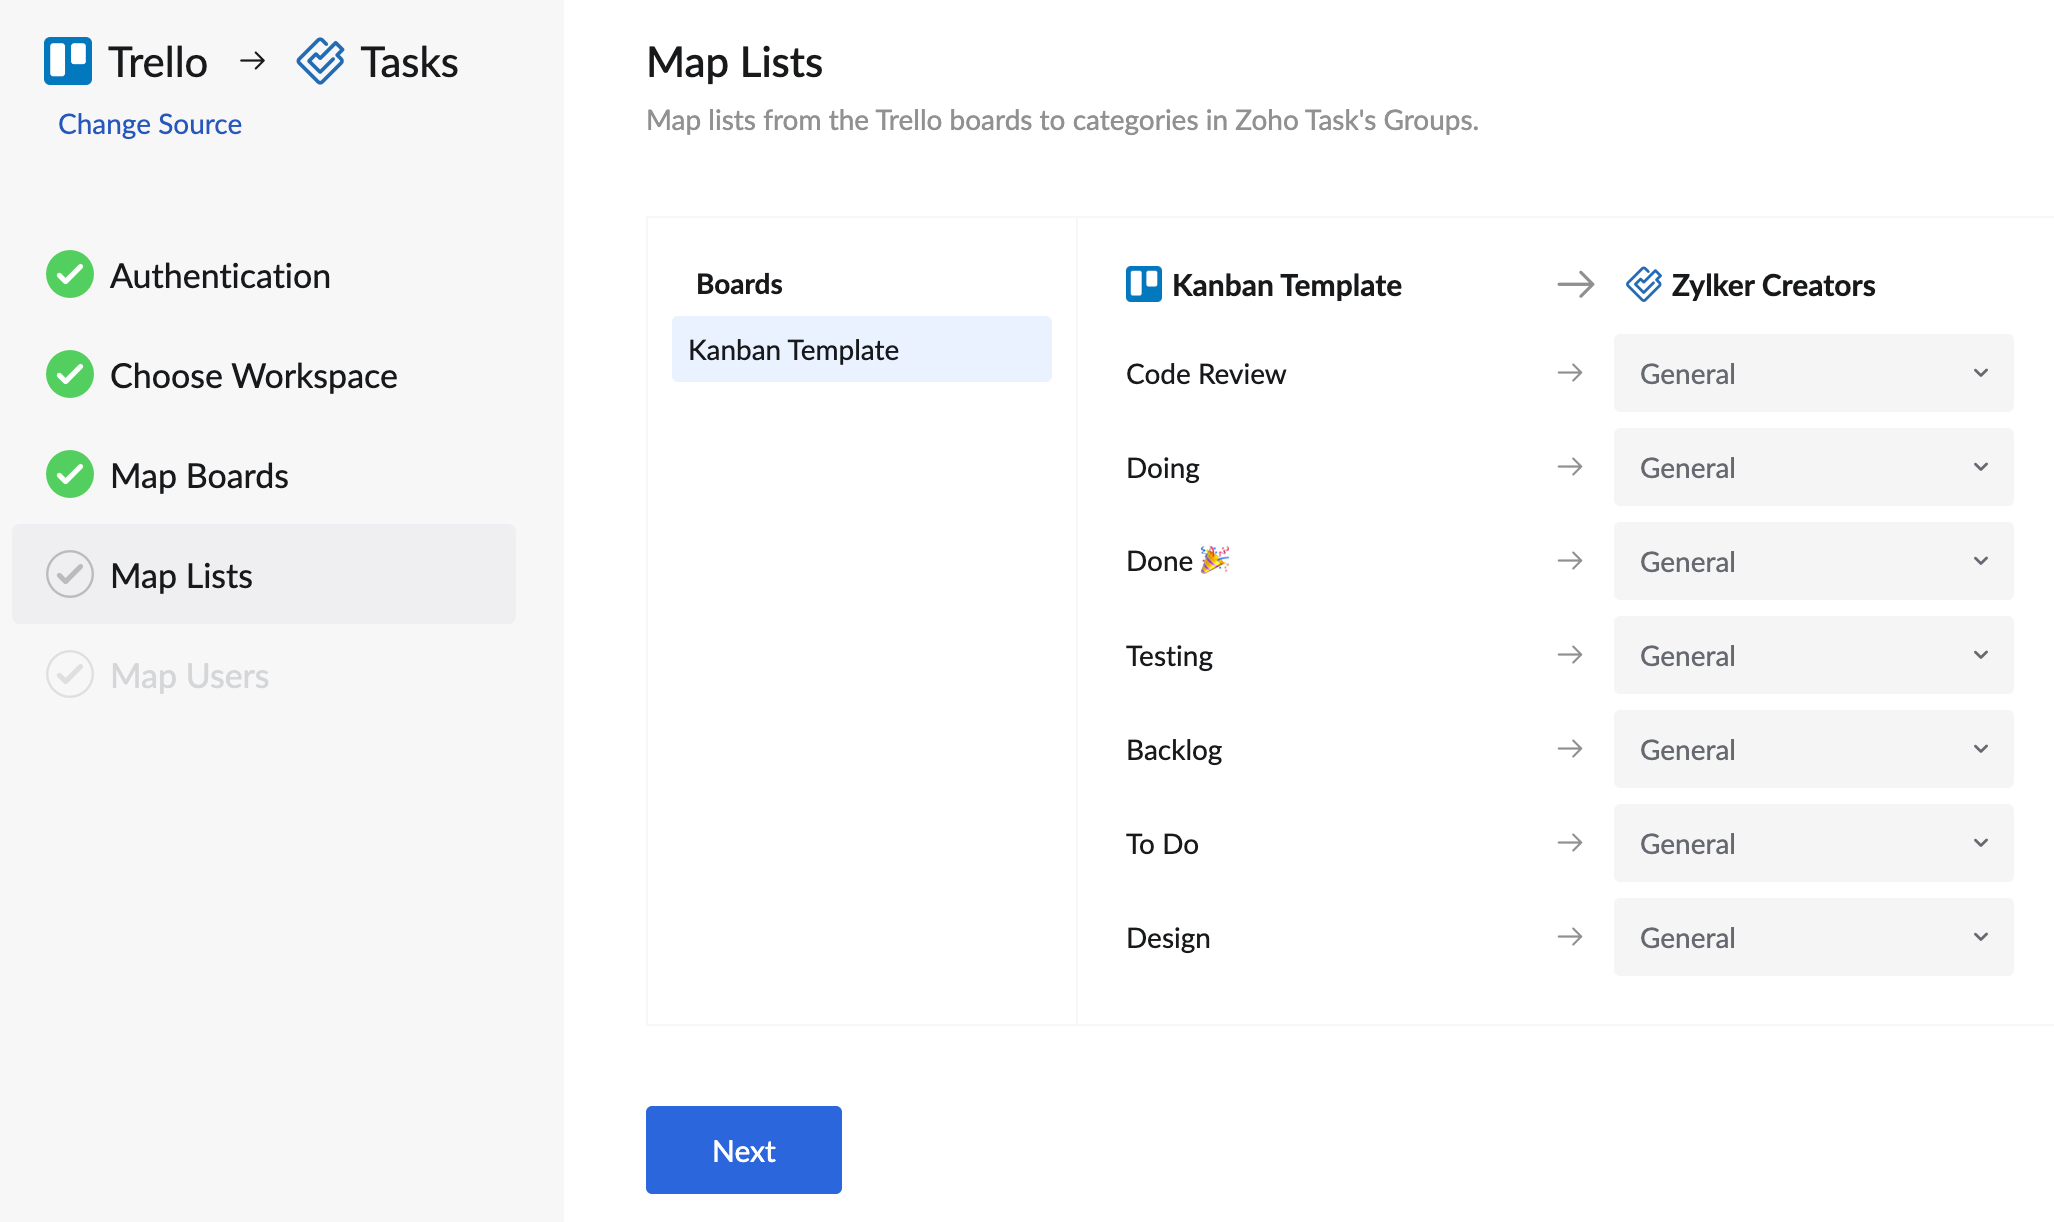Viewport: 2054px width, 1222px height.
Task: Click the green checkmark beside Choose Workspace
Action: 68,375
